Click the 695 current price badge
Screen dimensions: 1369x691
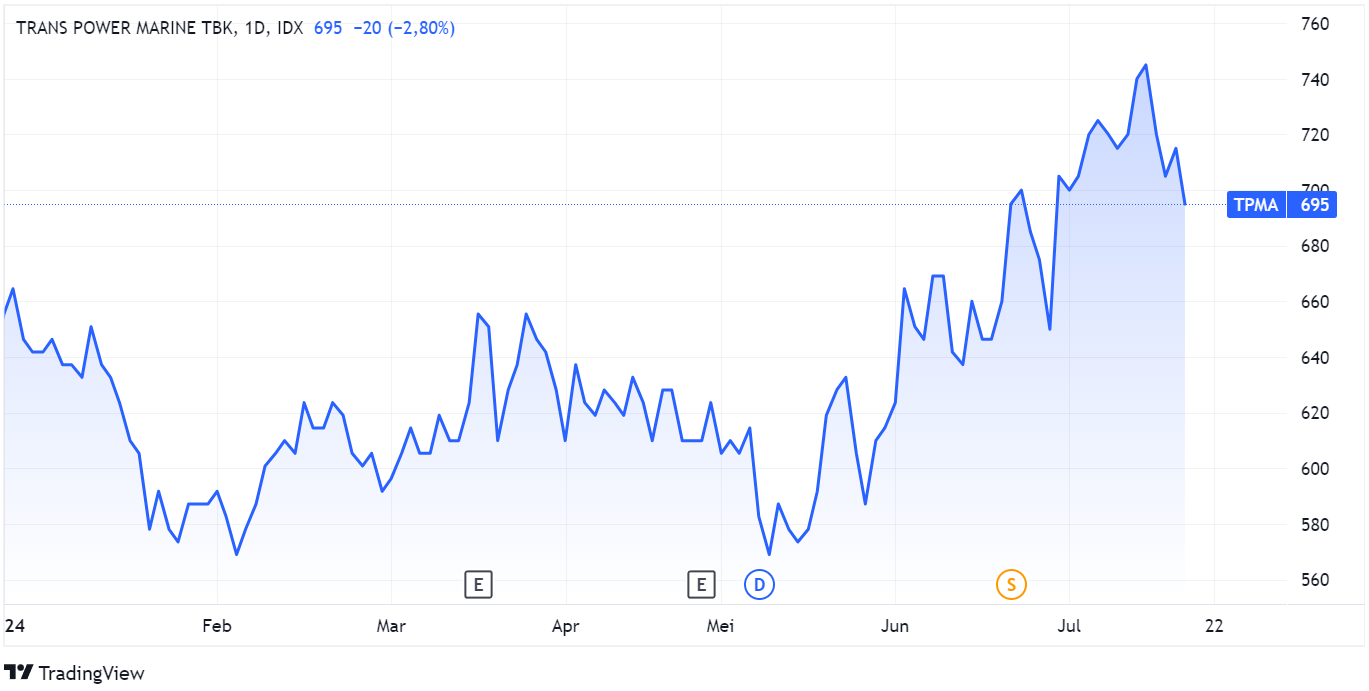coord(1314,205)
